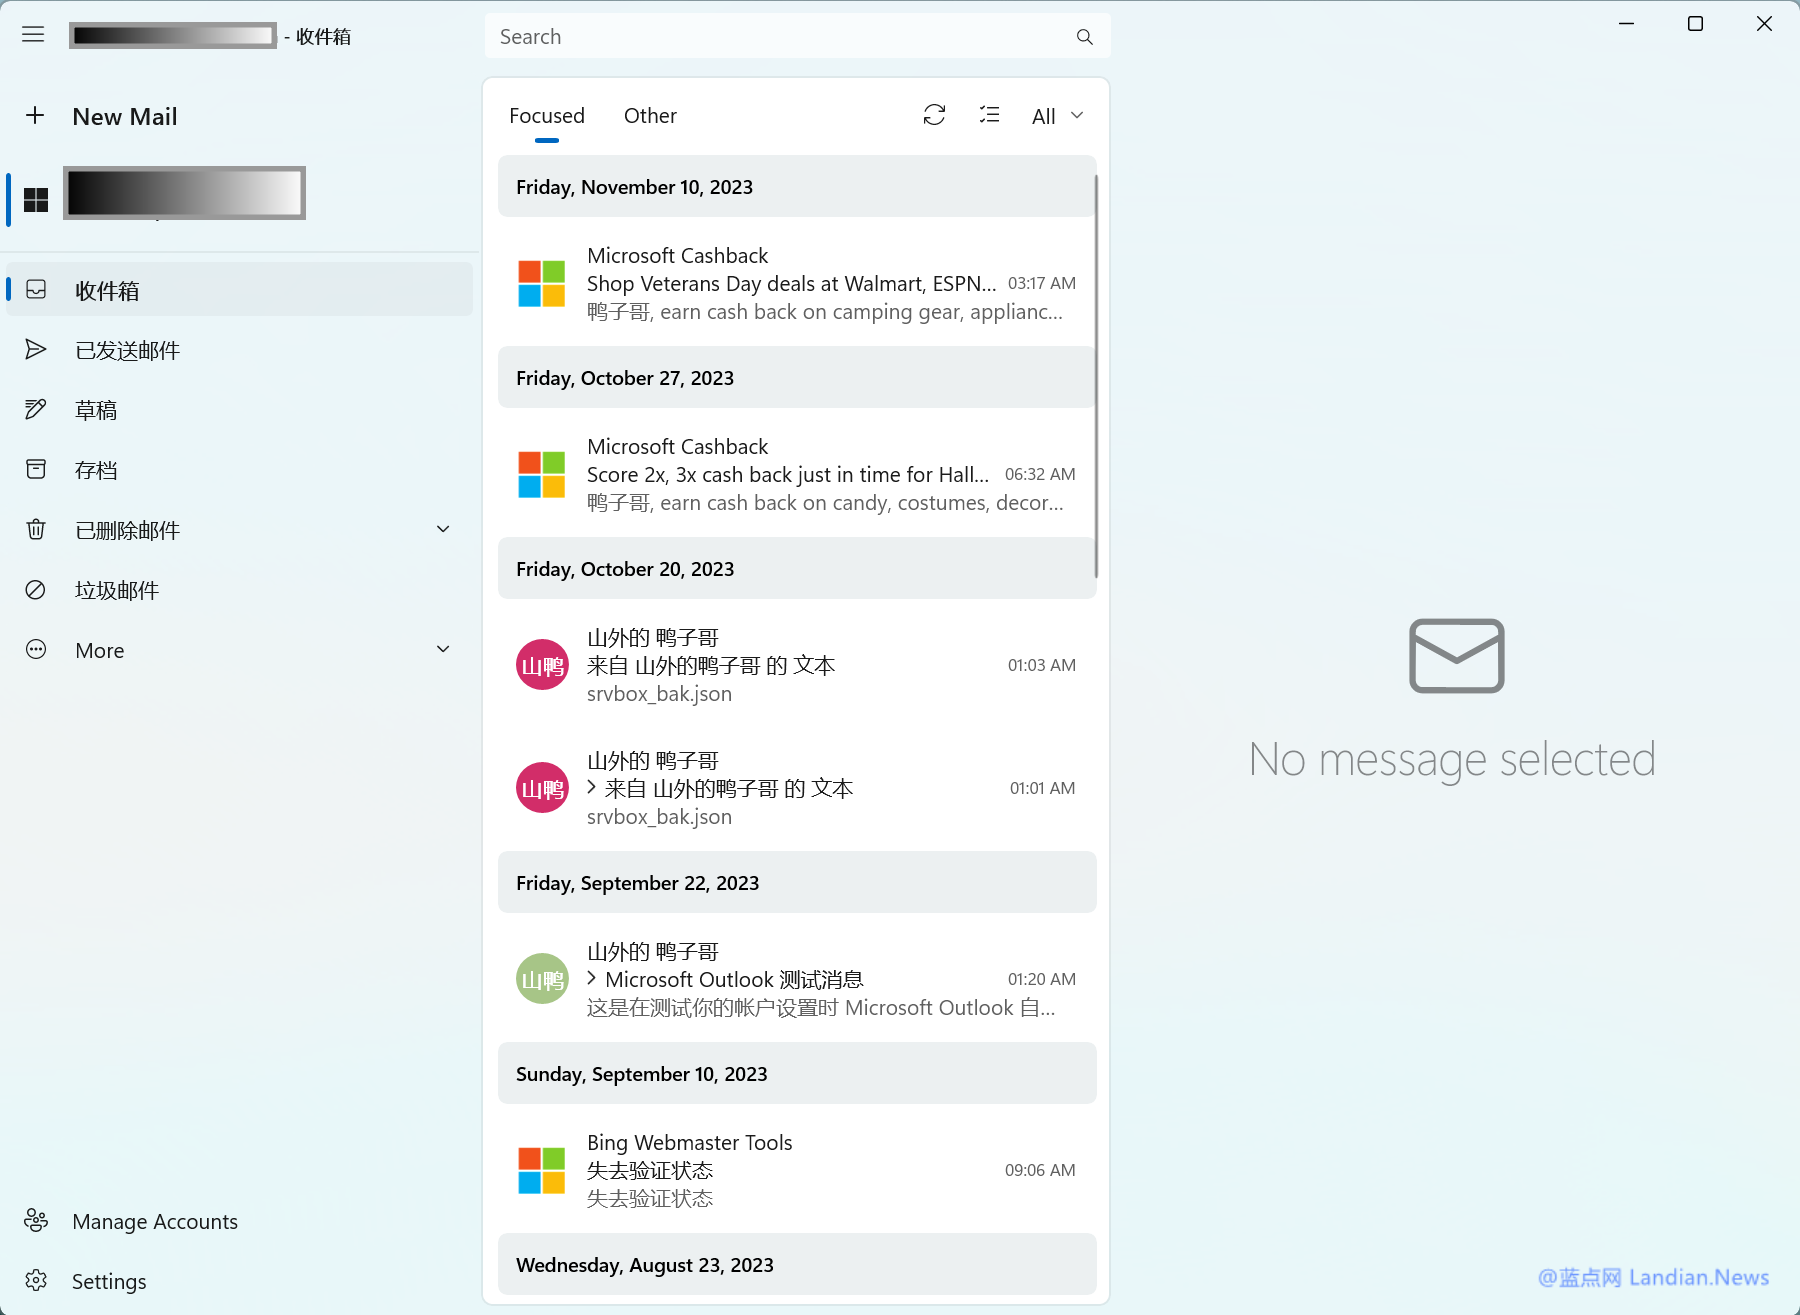This screenshot has width=1800, height=1315.
Task: Open the 草稿 drafts folder
Action: coord(96,410)
